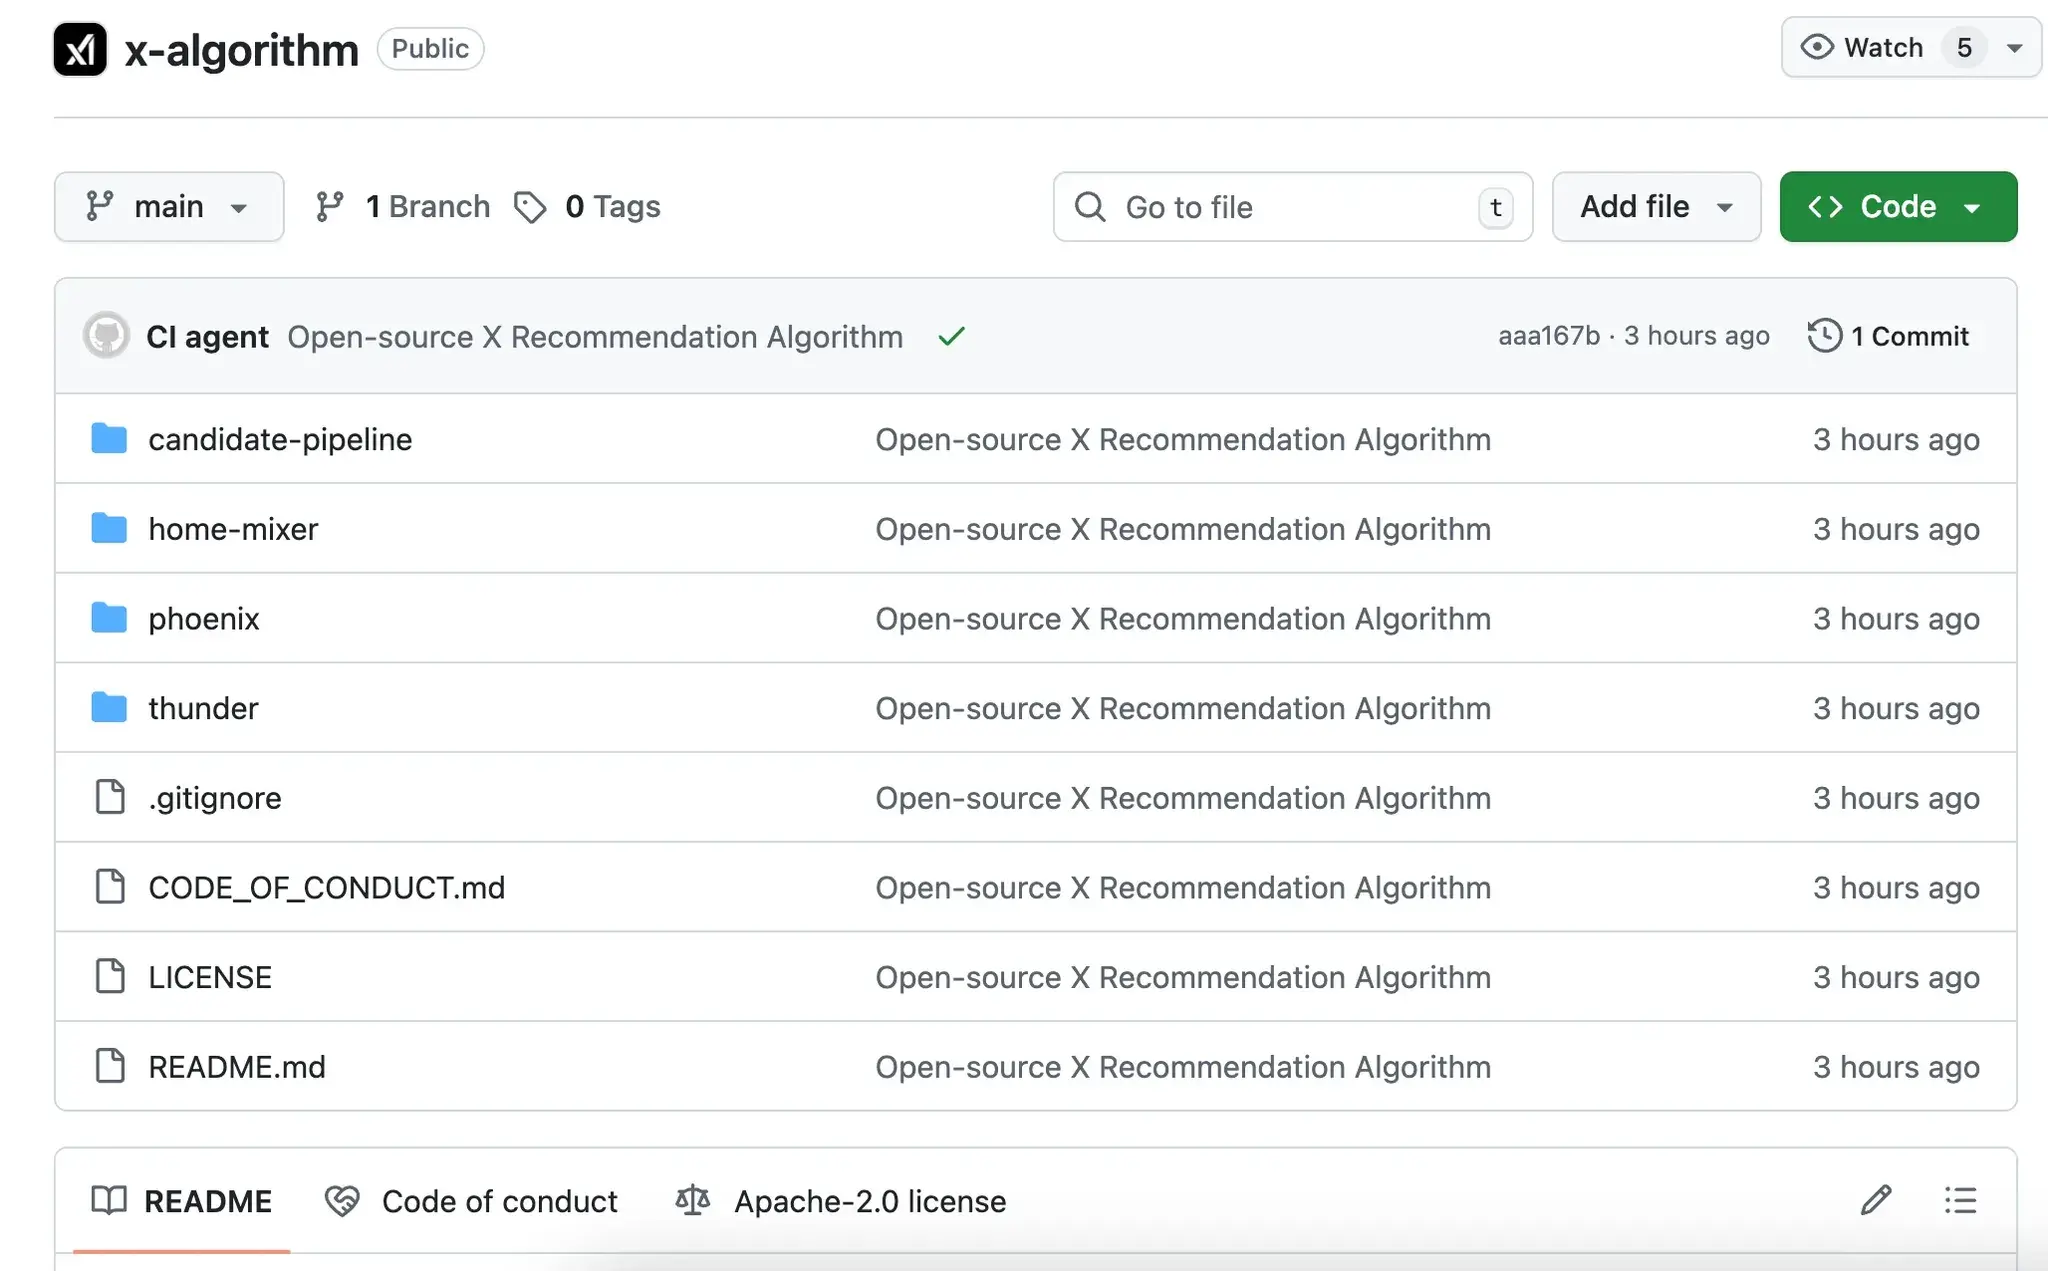Click the xAI repository avatar logo
The height and width of the screenshot is (1271, 2048).
(80, 49)
